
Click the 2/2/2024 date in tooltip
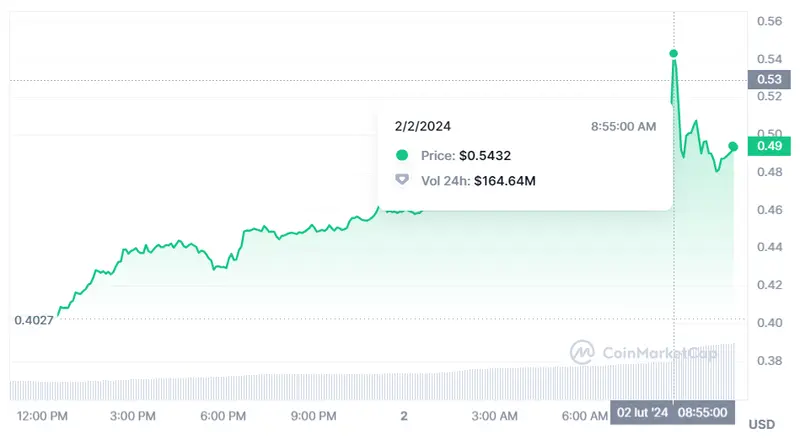426,127
